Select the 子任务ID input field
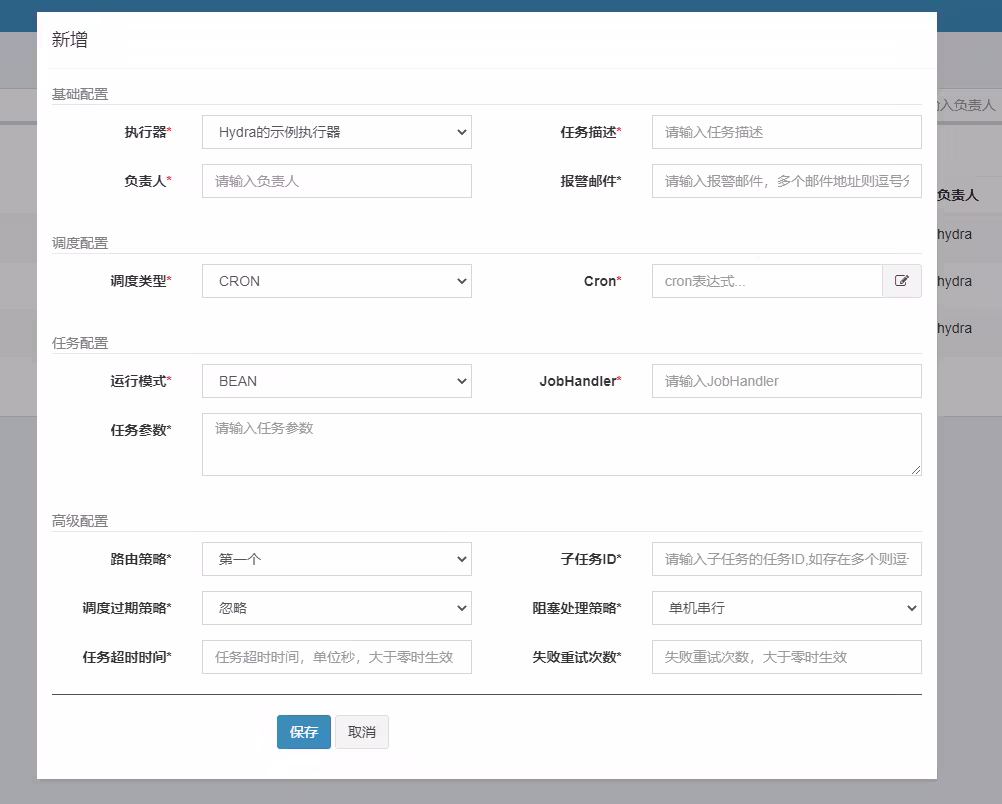 pyautogui.click(x=786, y=559)
